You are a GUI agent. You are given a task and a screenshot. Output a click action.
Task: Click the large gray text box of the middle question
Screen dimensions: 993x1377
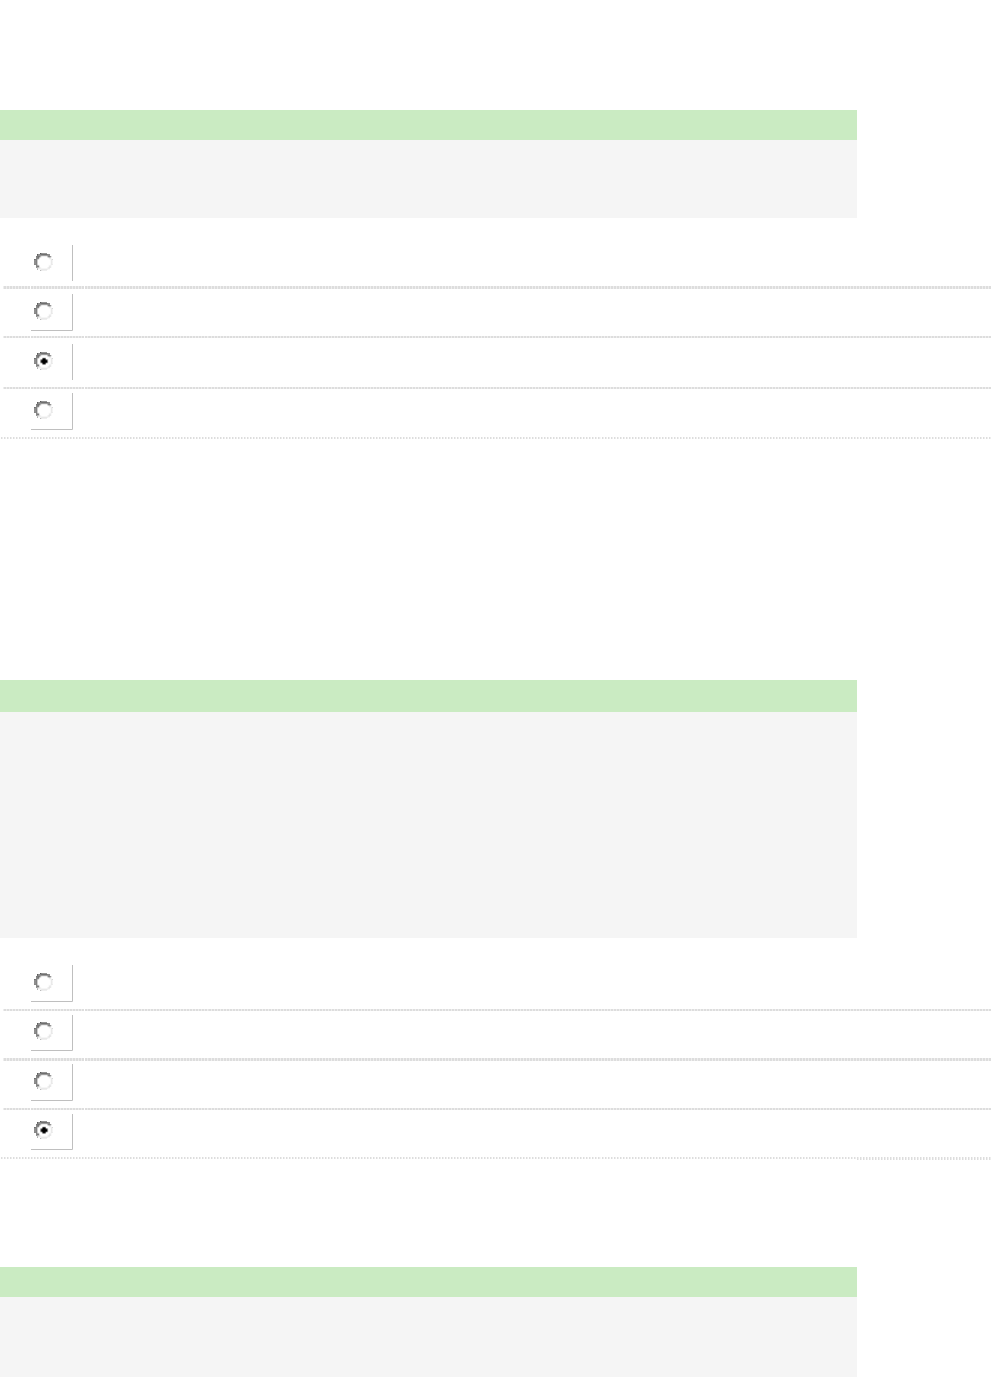tap(428, 824)
